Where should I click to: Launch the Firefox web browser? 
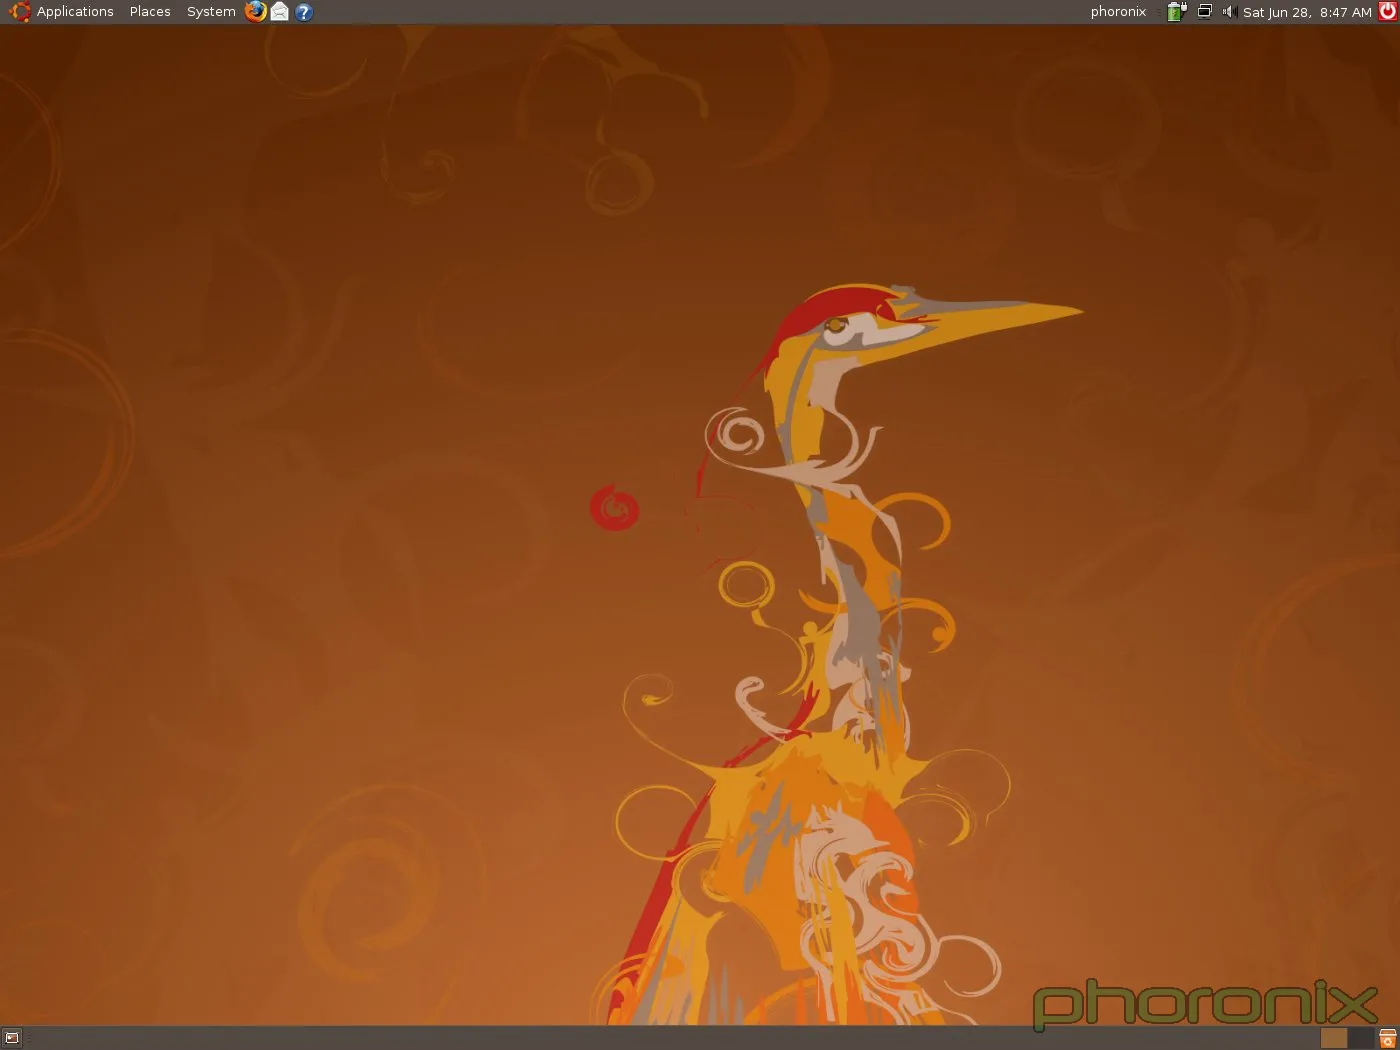[256, 12]
